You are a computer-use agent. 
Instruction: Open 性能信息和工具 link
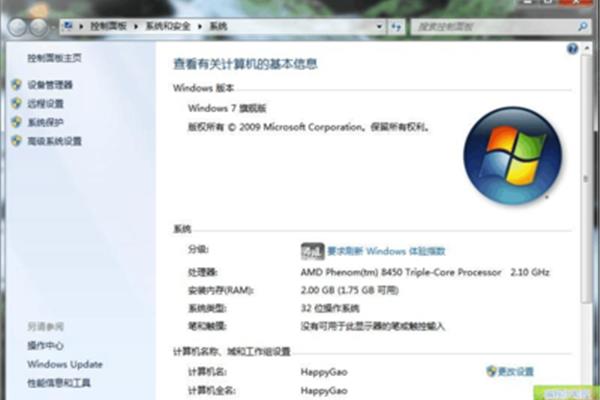59,383
